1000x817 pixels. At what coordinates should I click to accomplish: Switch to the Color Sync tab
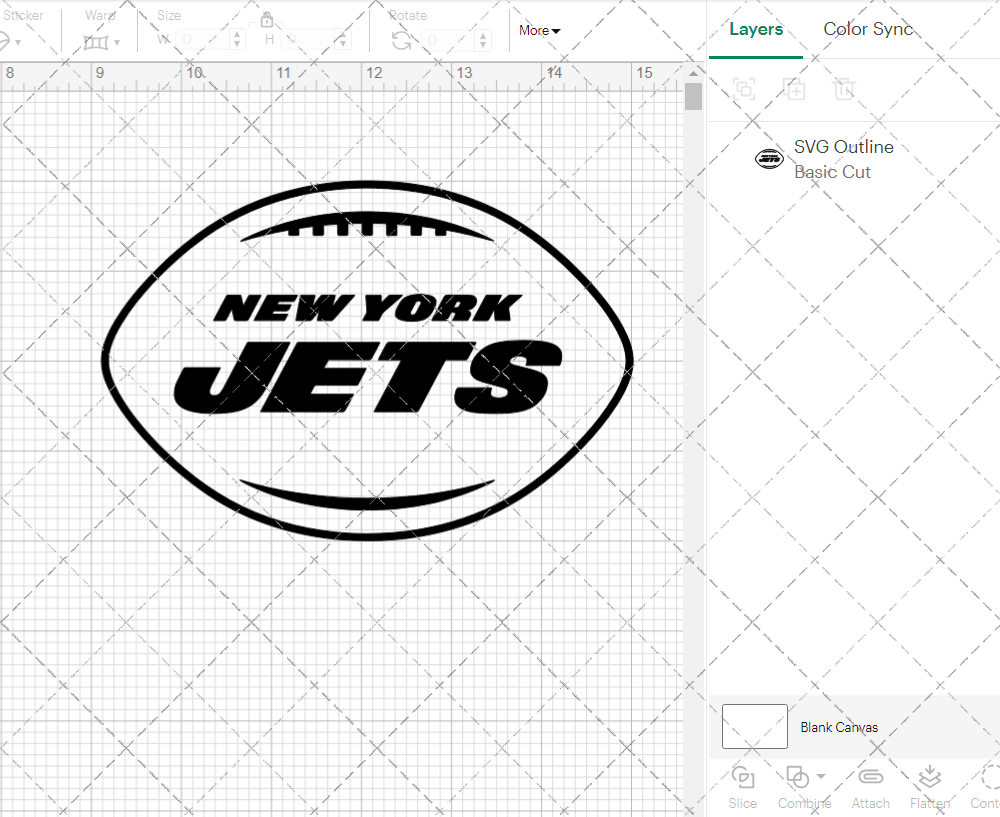(x=868, y=29)
